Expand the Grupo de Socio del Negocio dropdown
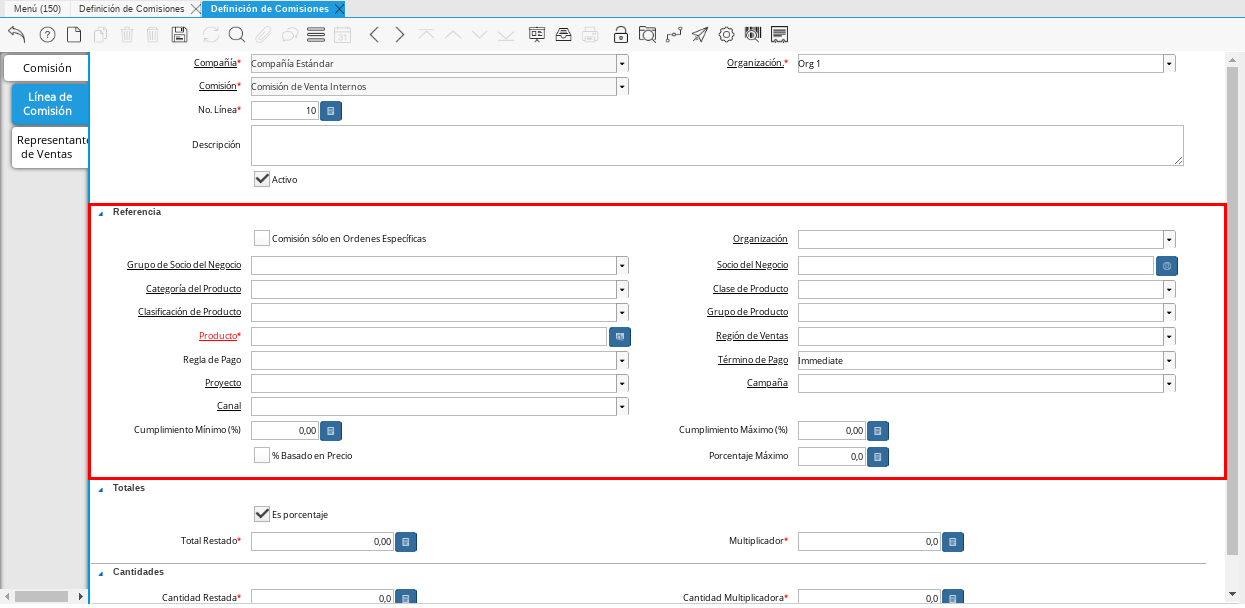Image resolution: width=1245 pixels, height=608 pixels. 622,265
